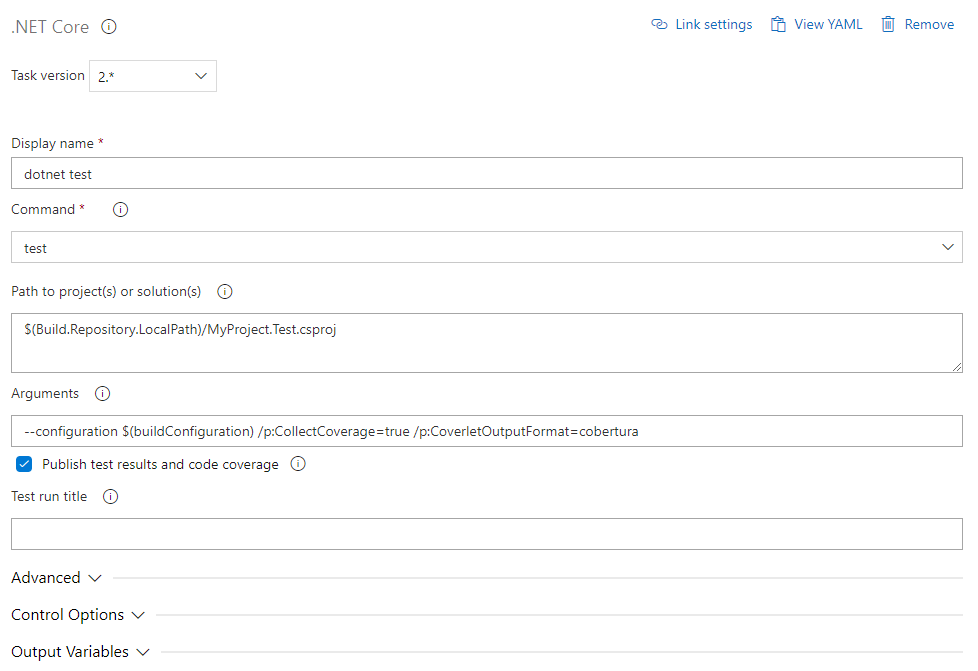Click the Publish test results and code coverage label

pyautogui.click(x=160, y=465)
